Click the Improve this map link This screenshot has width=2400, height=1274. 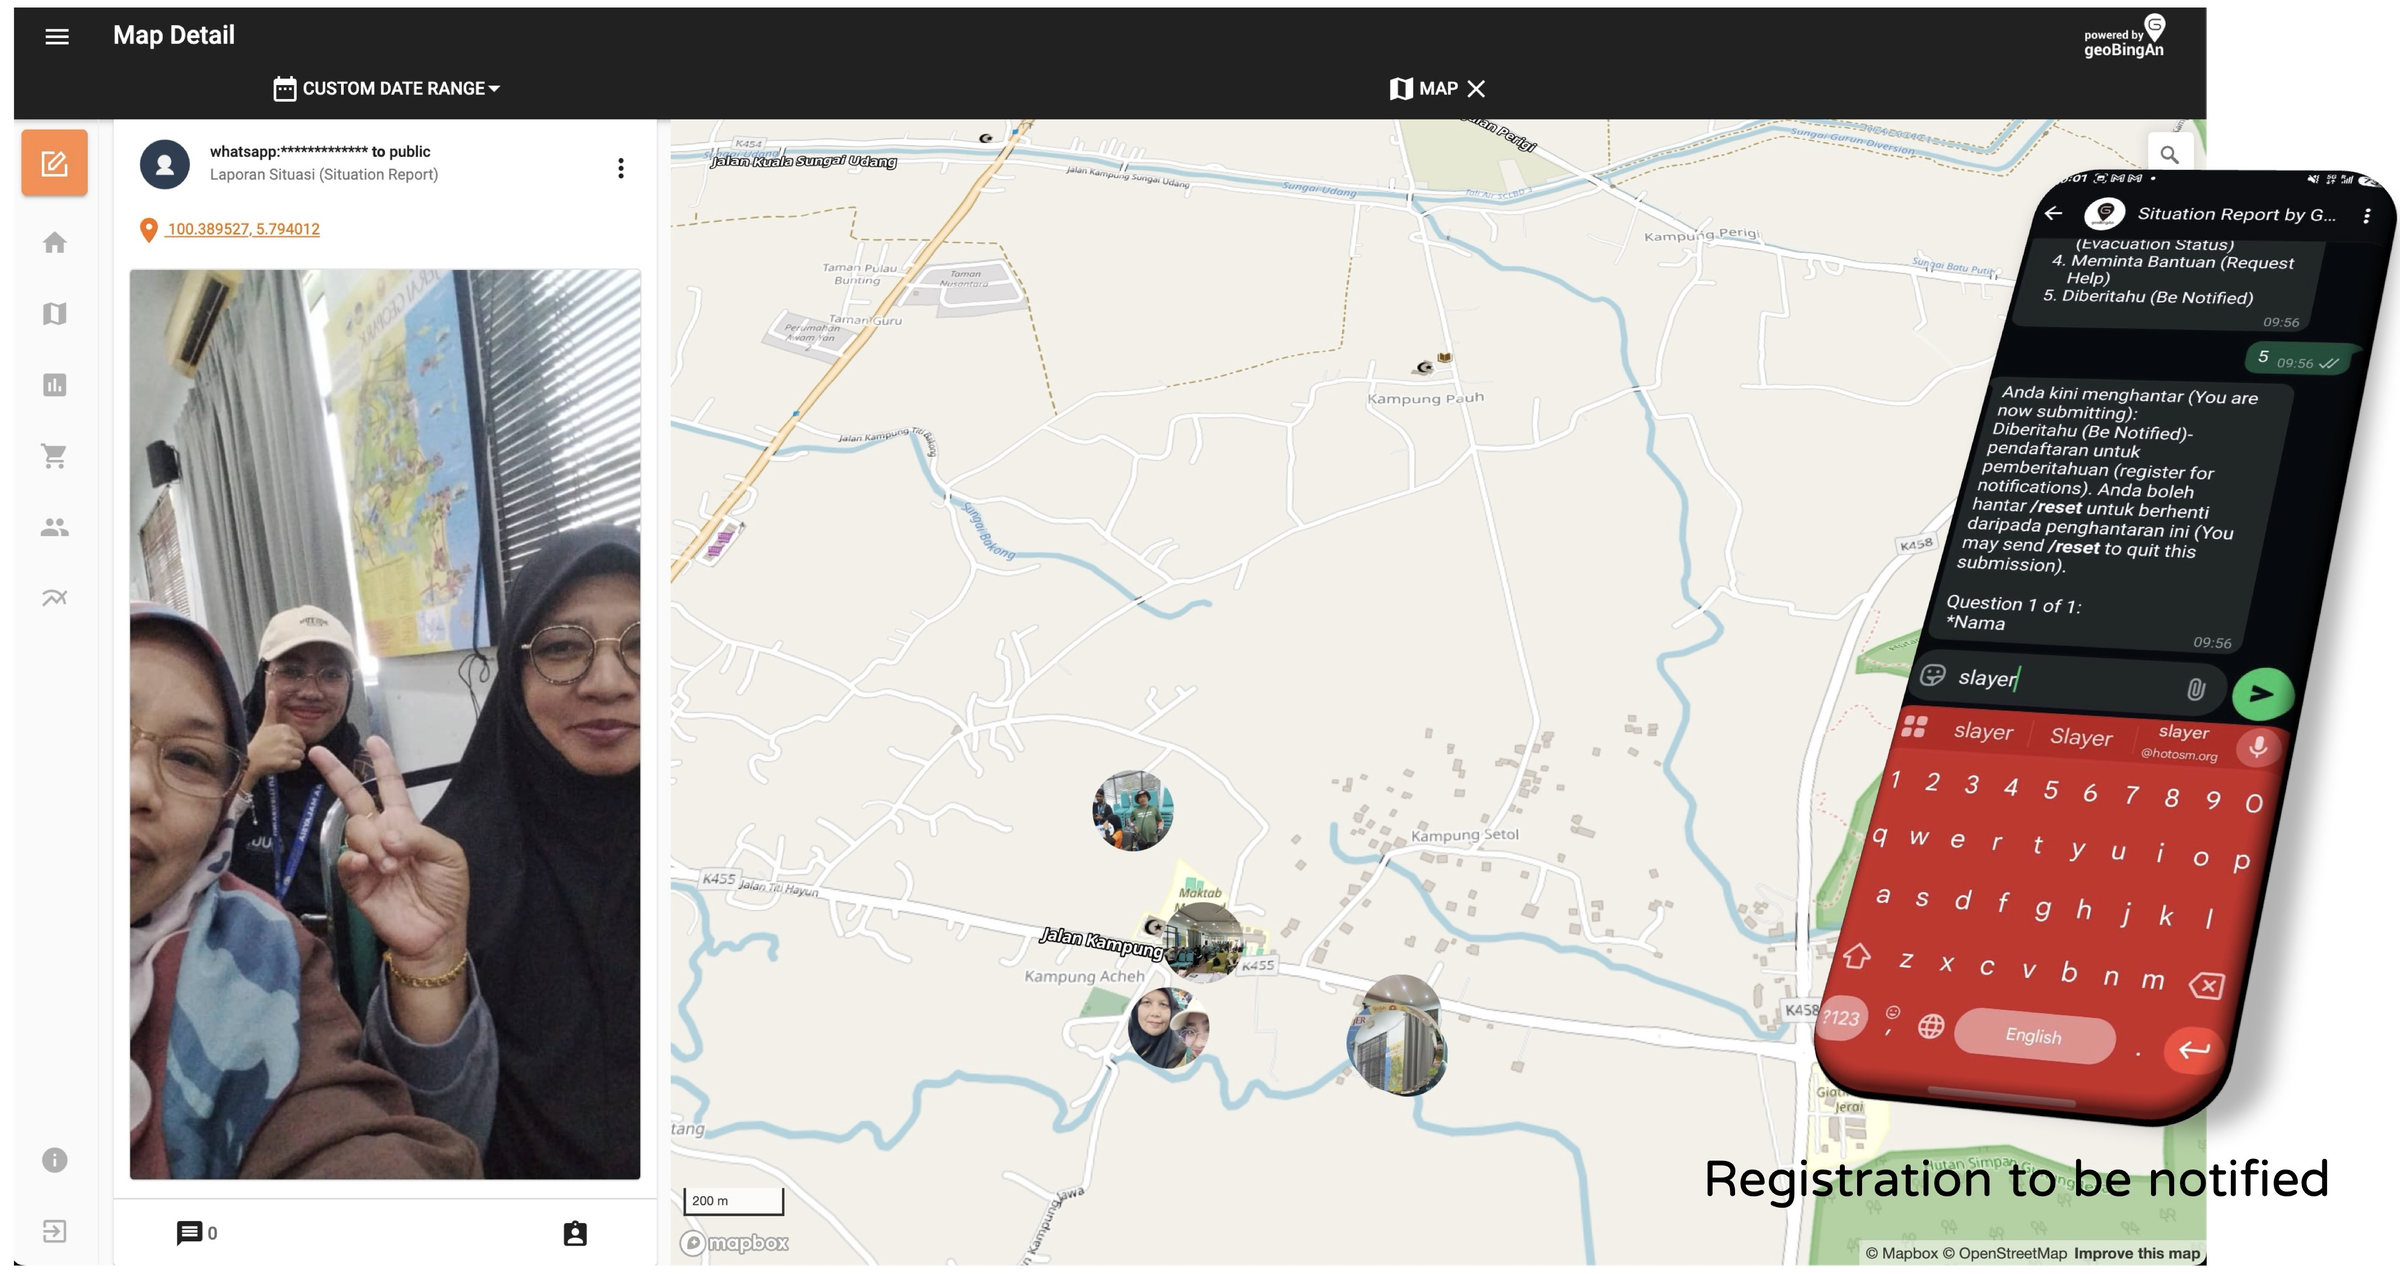2136,1253
